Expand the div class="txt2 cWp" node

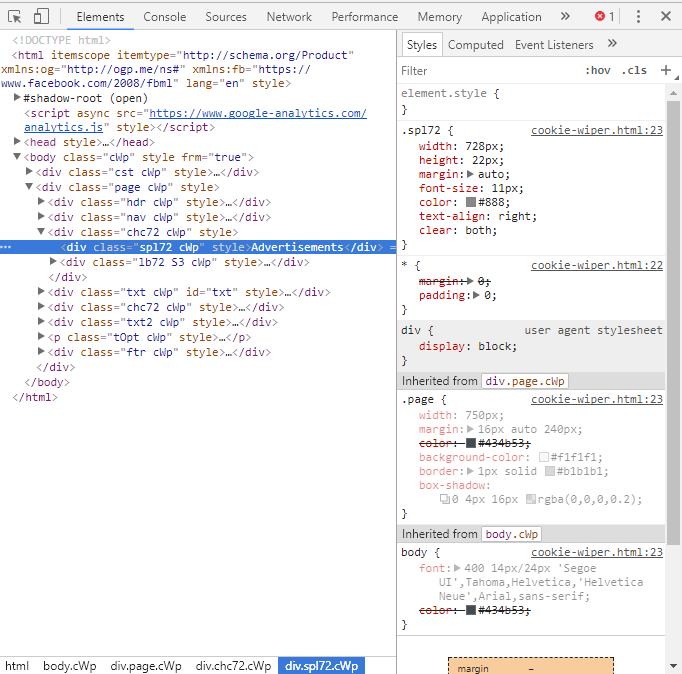click(41, 321)
